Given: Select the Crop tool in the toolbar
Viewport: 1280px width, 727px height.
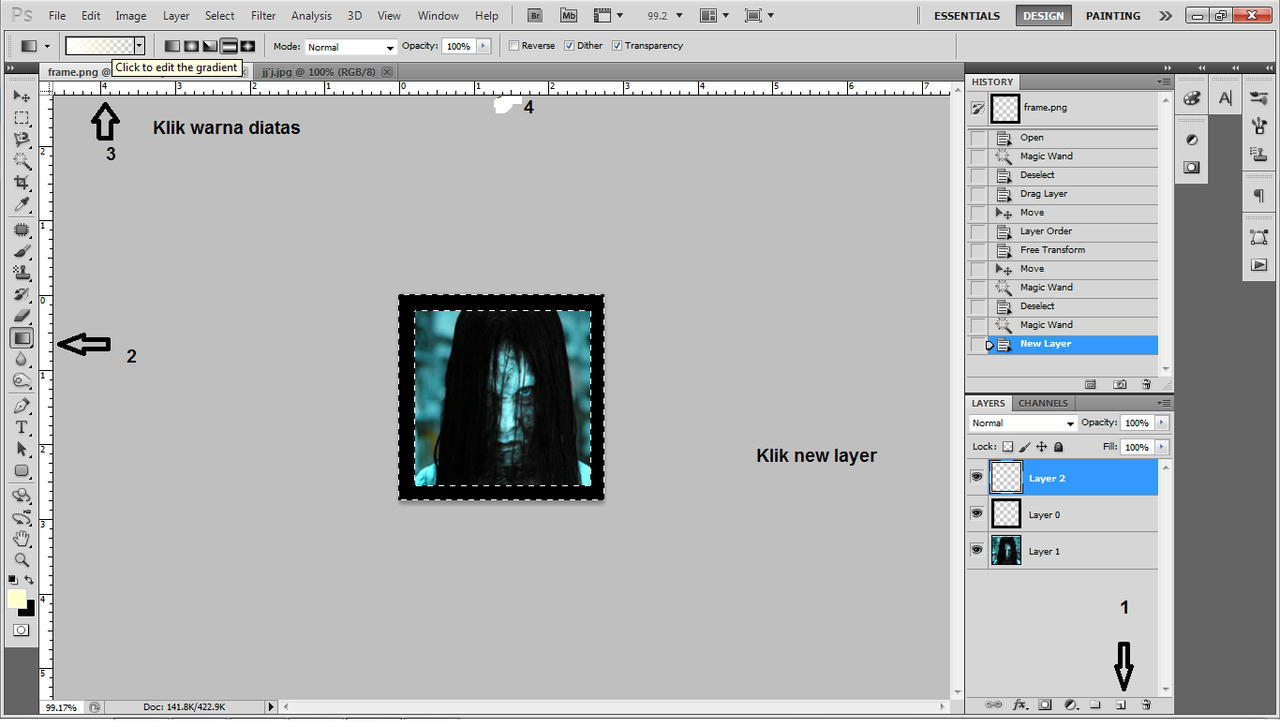Looking at the screenshot, I should pos(22,180).
